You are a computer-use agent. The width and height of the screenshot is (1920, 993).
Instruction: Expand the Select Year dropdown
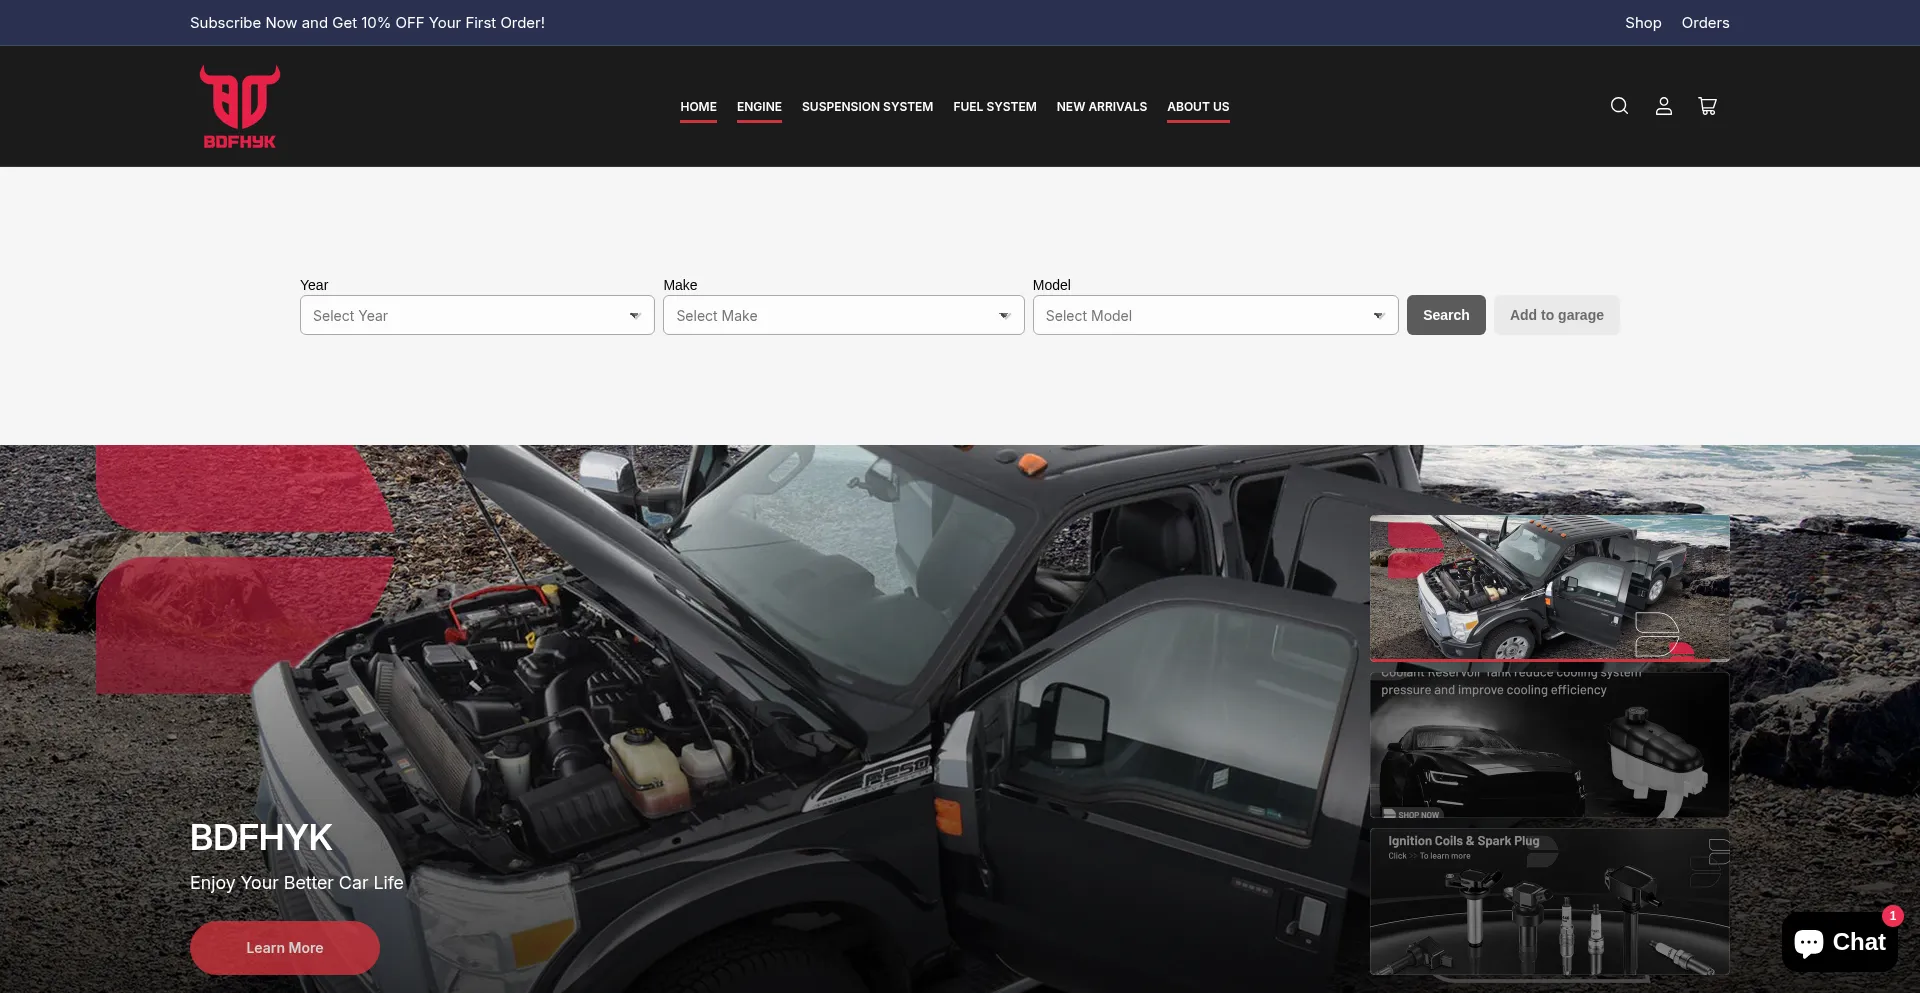[477, 315]
